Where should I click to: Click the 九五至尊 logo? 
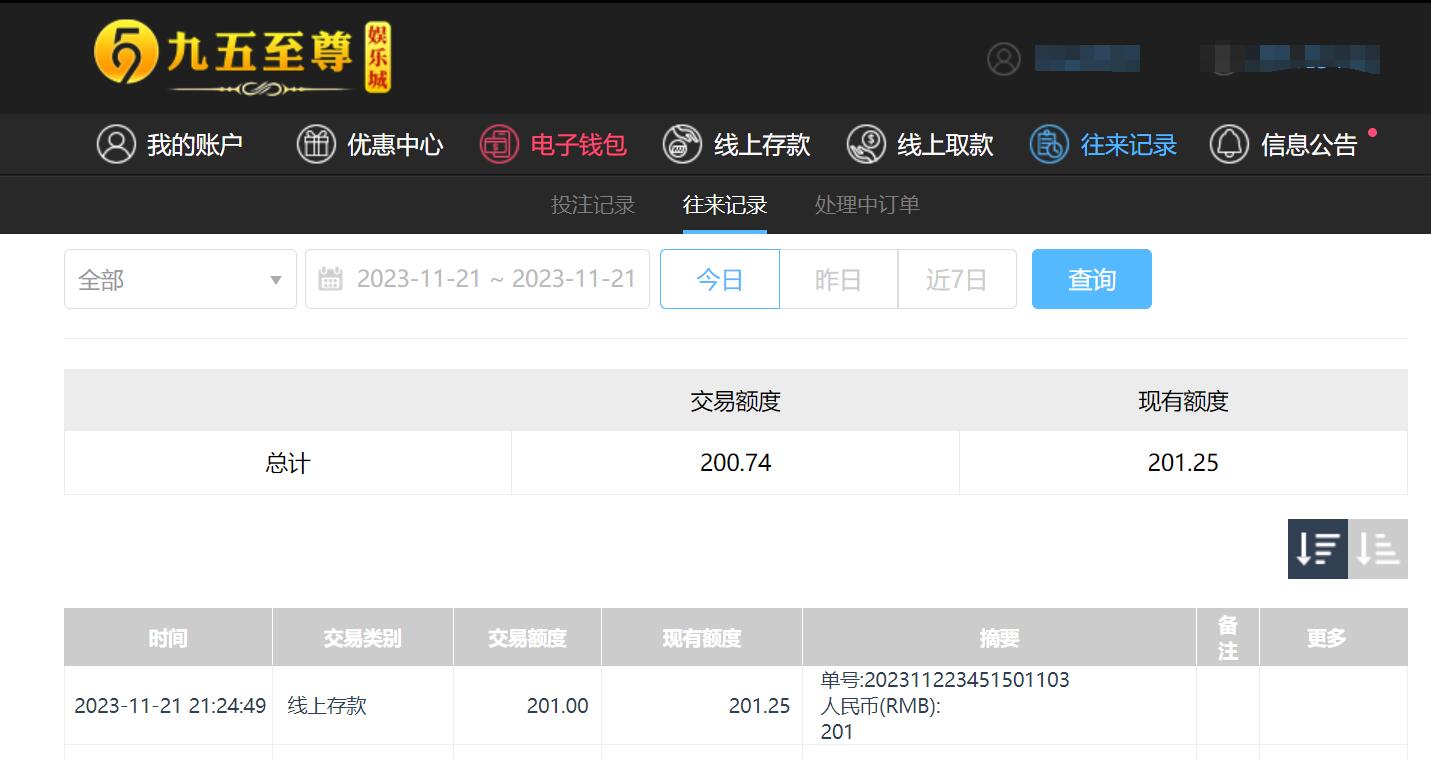(x=242, y=58)
